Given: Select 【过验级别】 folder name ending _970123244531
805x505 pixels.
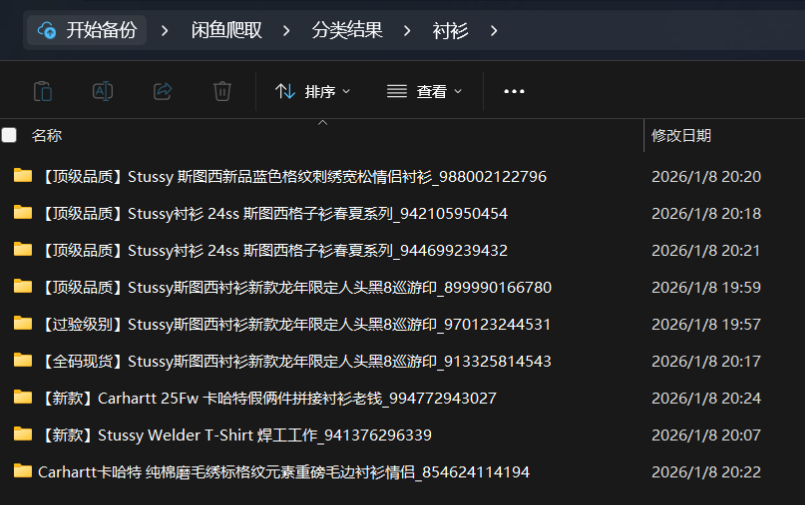Looking at the screenshot, I should (295, 324).
